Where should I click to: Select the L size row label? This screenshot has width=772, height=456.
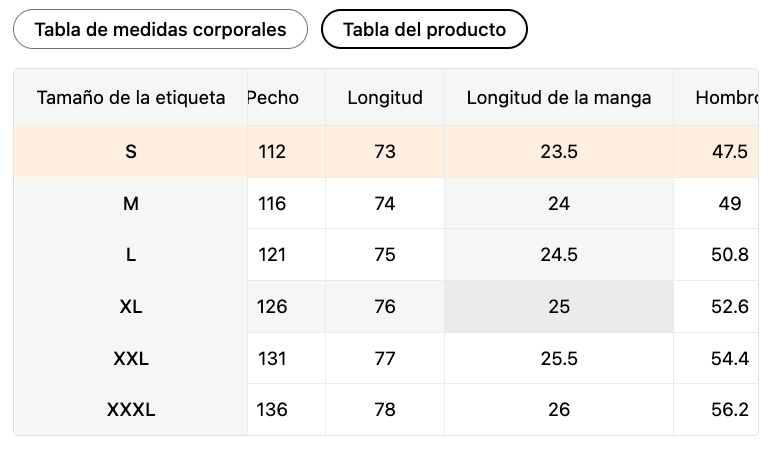(x=131, y=255)
